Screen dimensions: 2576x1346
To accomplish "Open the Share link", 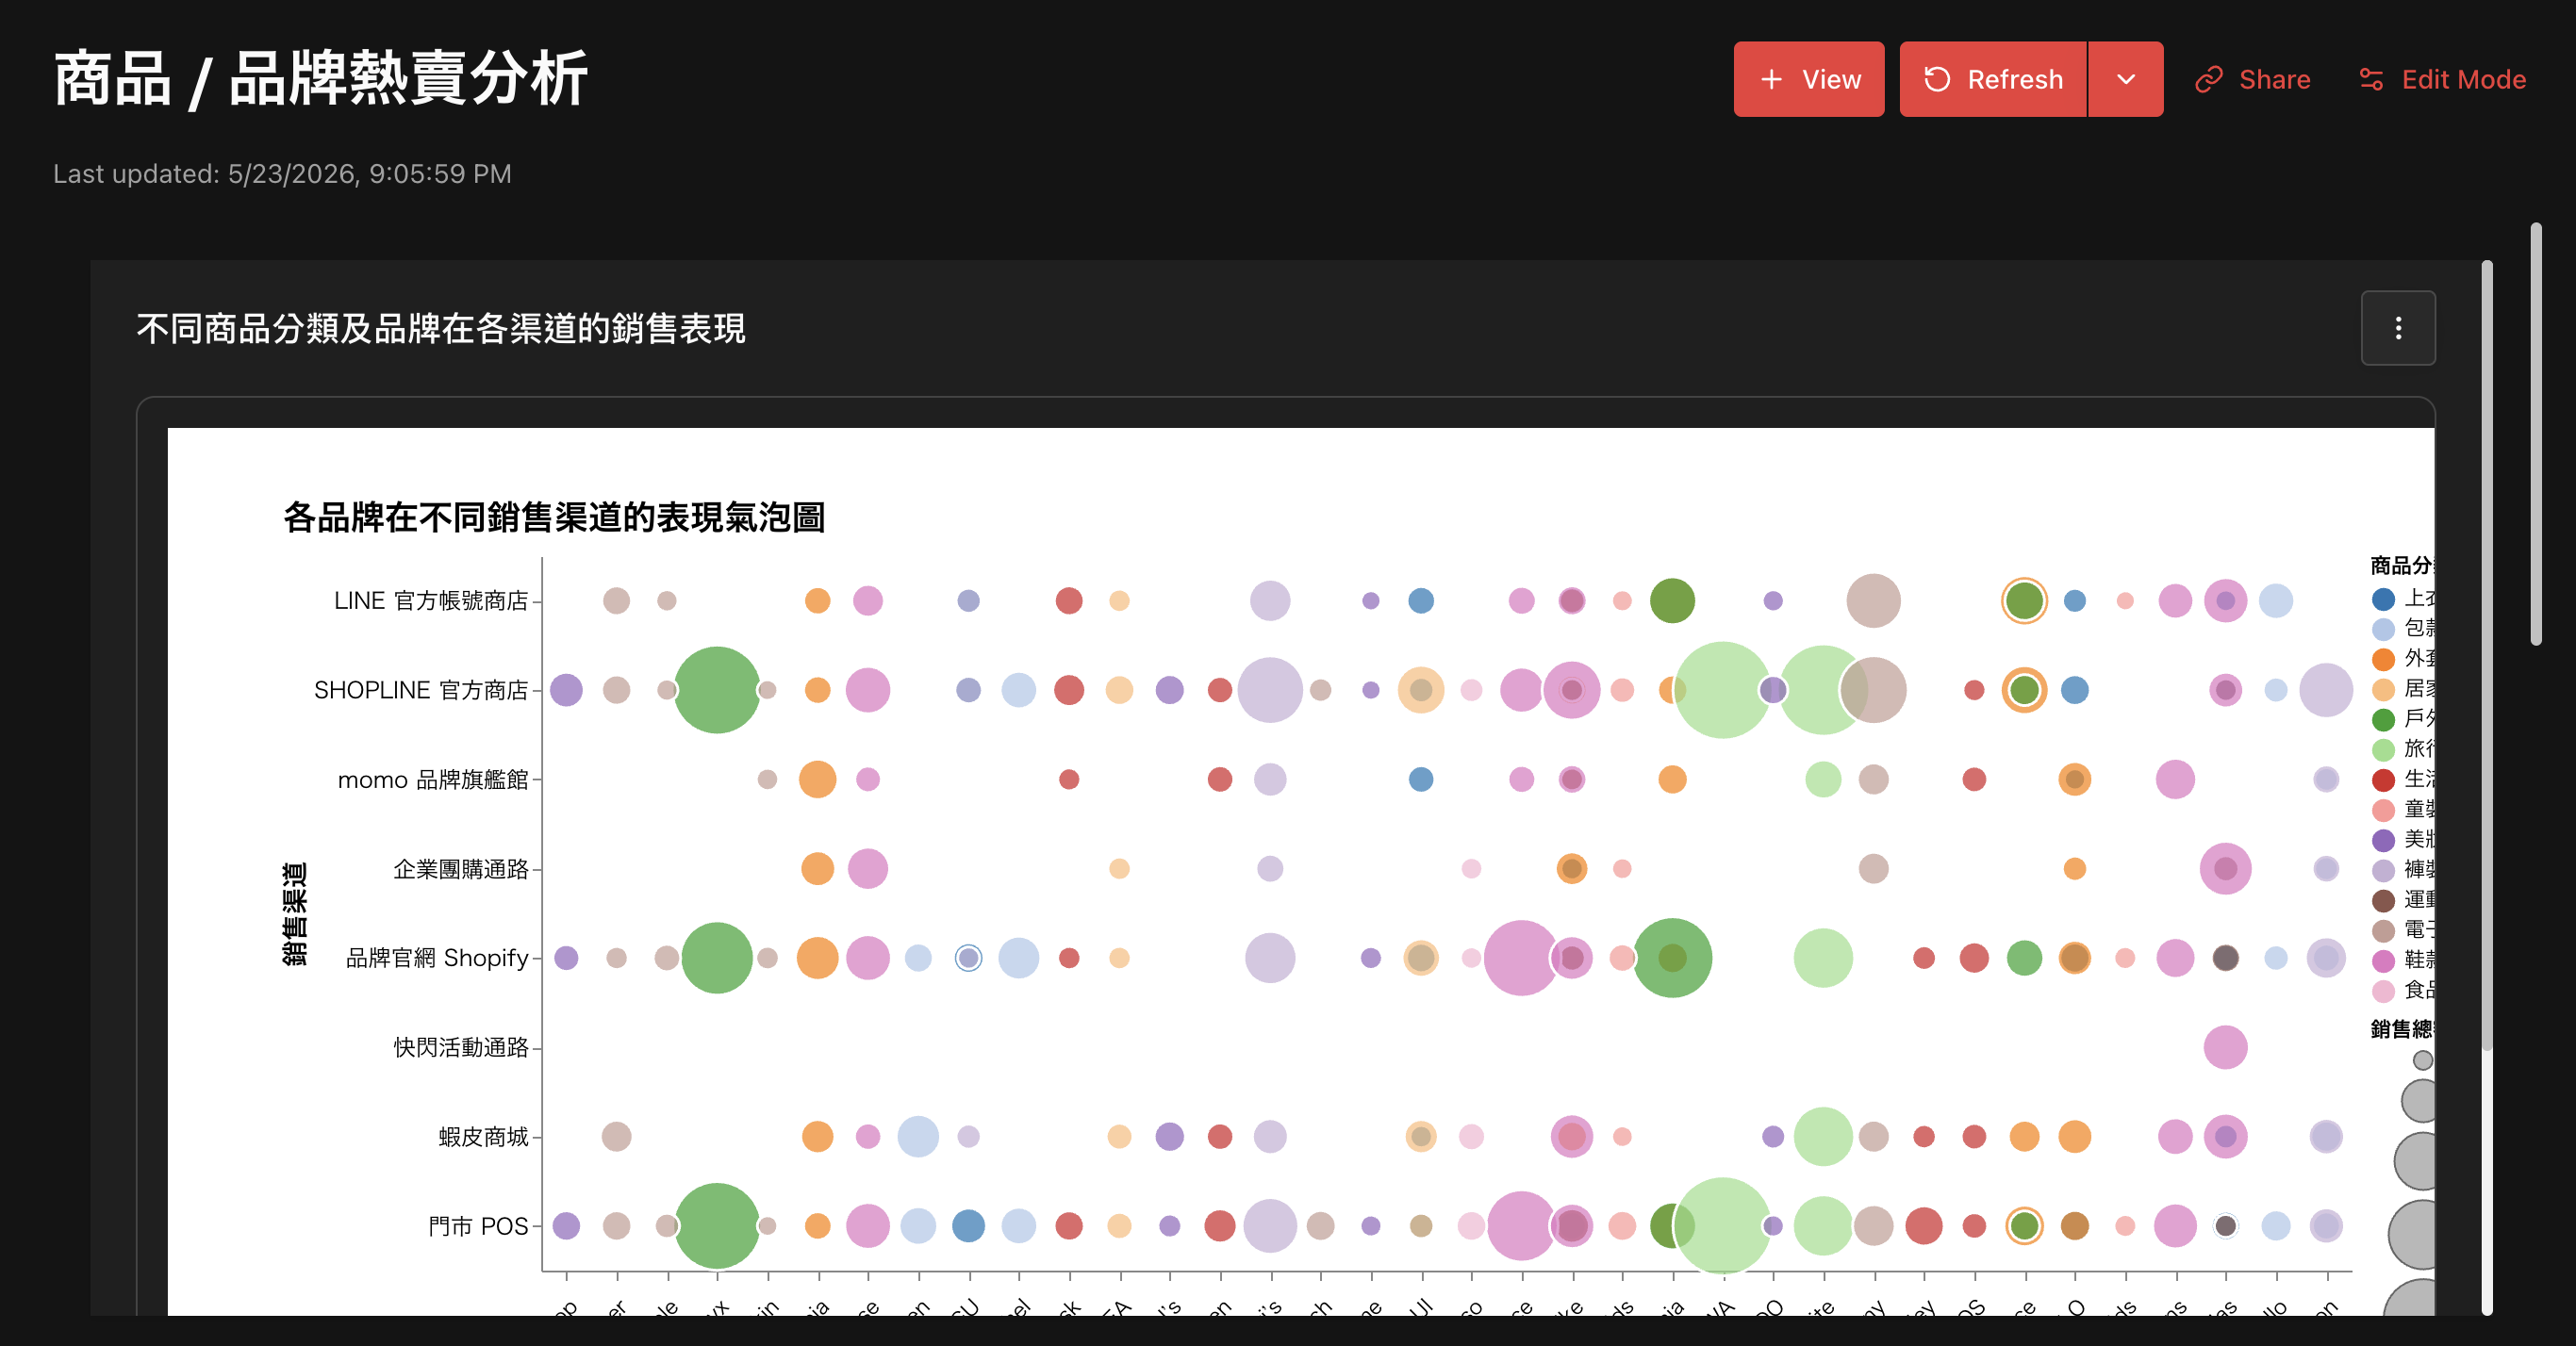I will click(2252, 79).
